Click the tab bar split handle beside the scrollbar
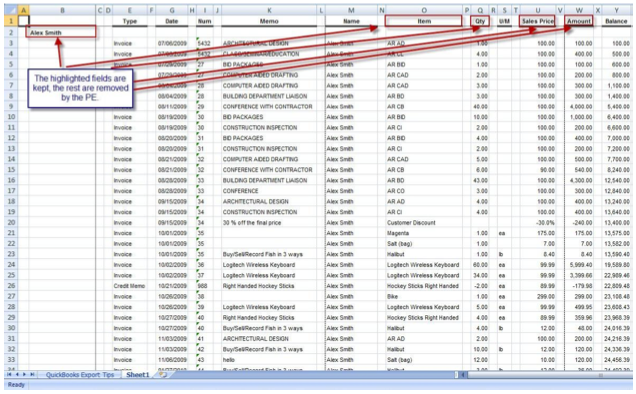This screenshot has height=394, width=636. [x=456, y=375]
